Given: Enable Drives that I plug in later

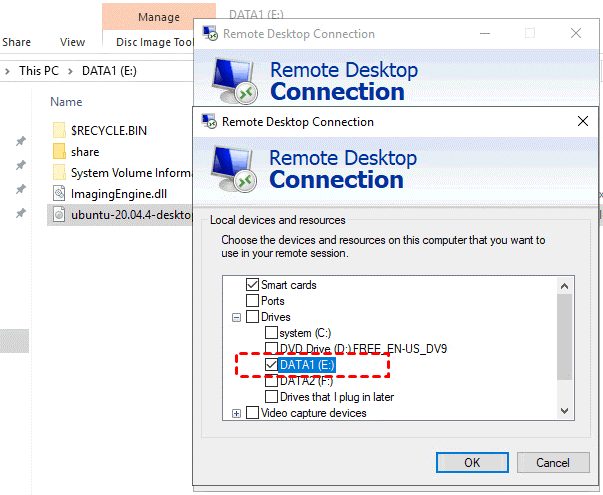Looking at the screenshot, I should (271, 397).
